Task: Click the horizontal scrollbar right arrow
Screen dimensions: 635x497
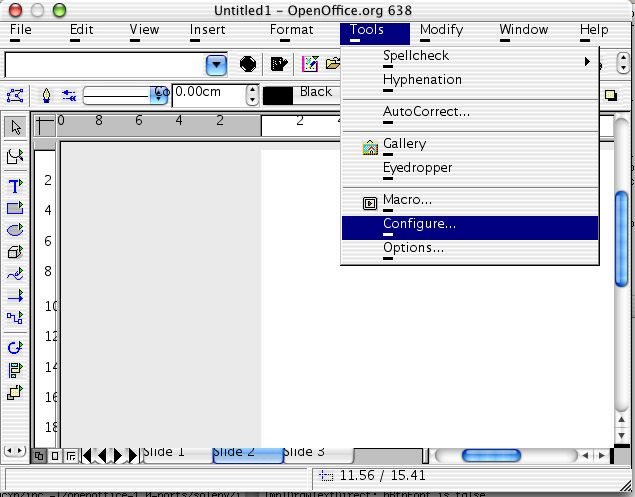Action: click(x=601, y=456)
